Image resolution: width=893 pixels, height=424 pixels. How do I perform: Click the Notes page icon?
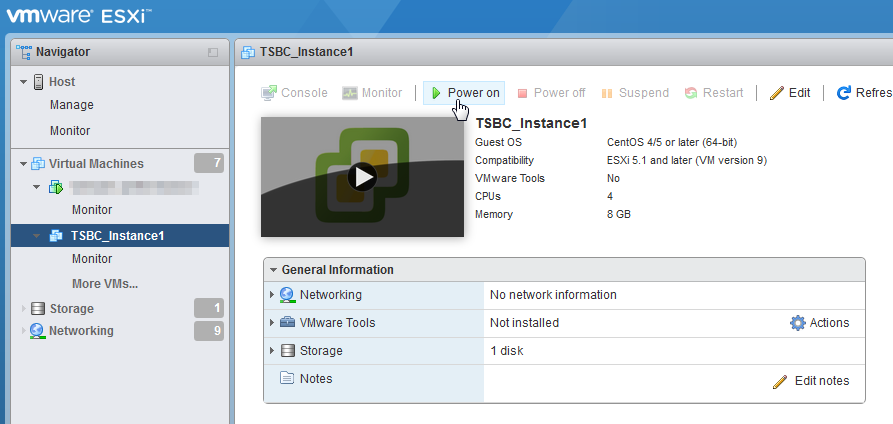pyautogui.click(x=288, y=378)
